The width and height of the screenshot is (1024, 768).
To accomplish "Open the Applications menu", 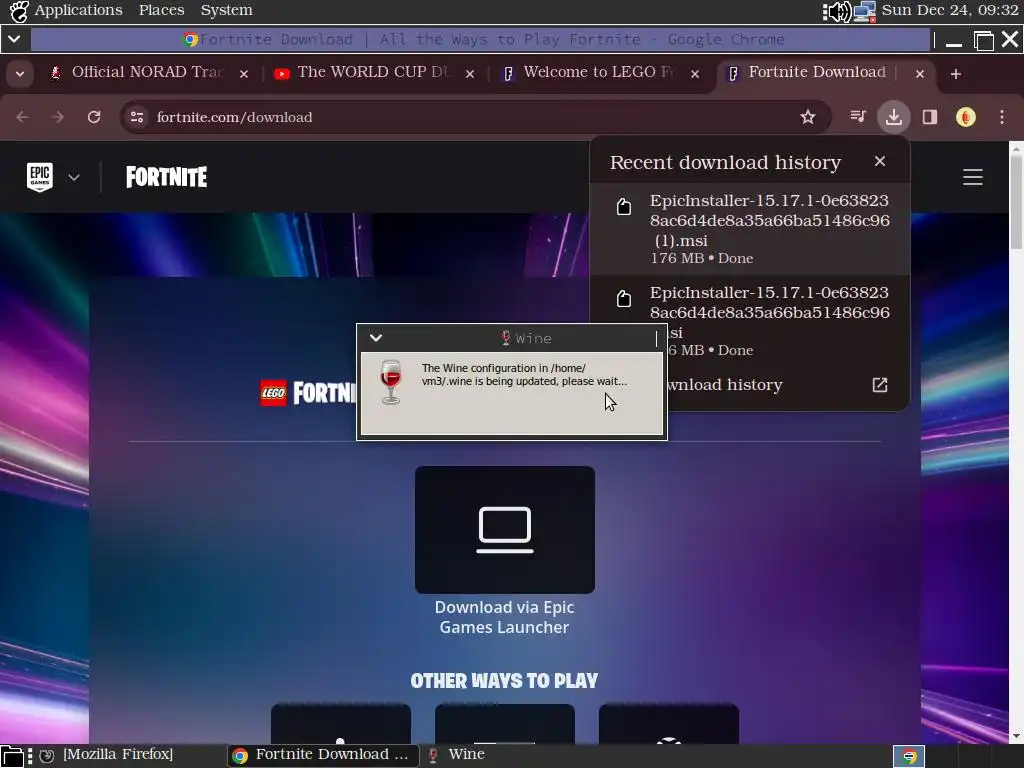I will coord(78,10).
